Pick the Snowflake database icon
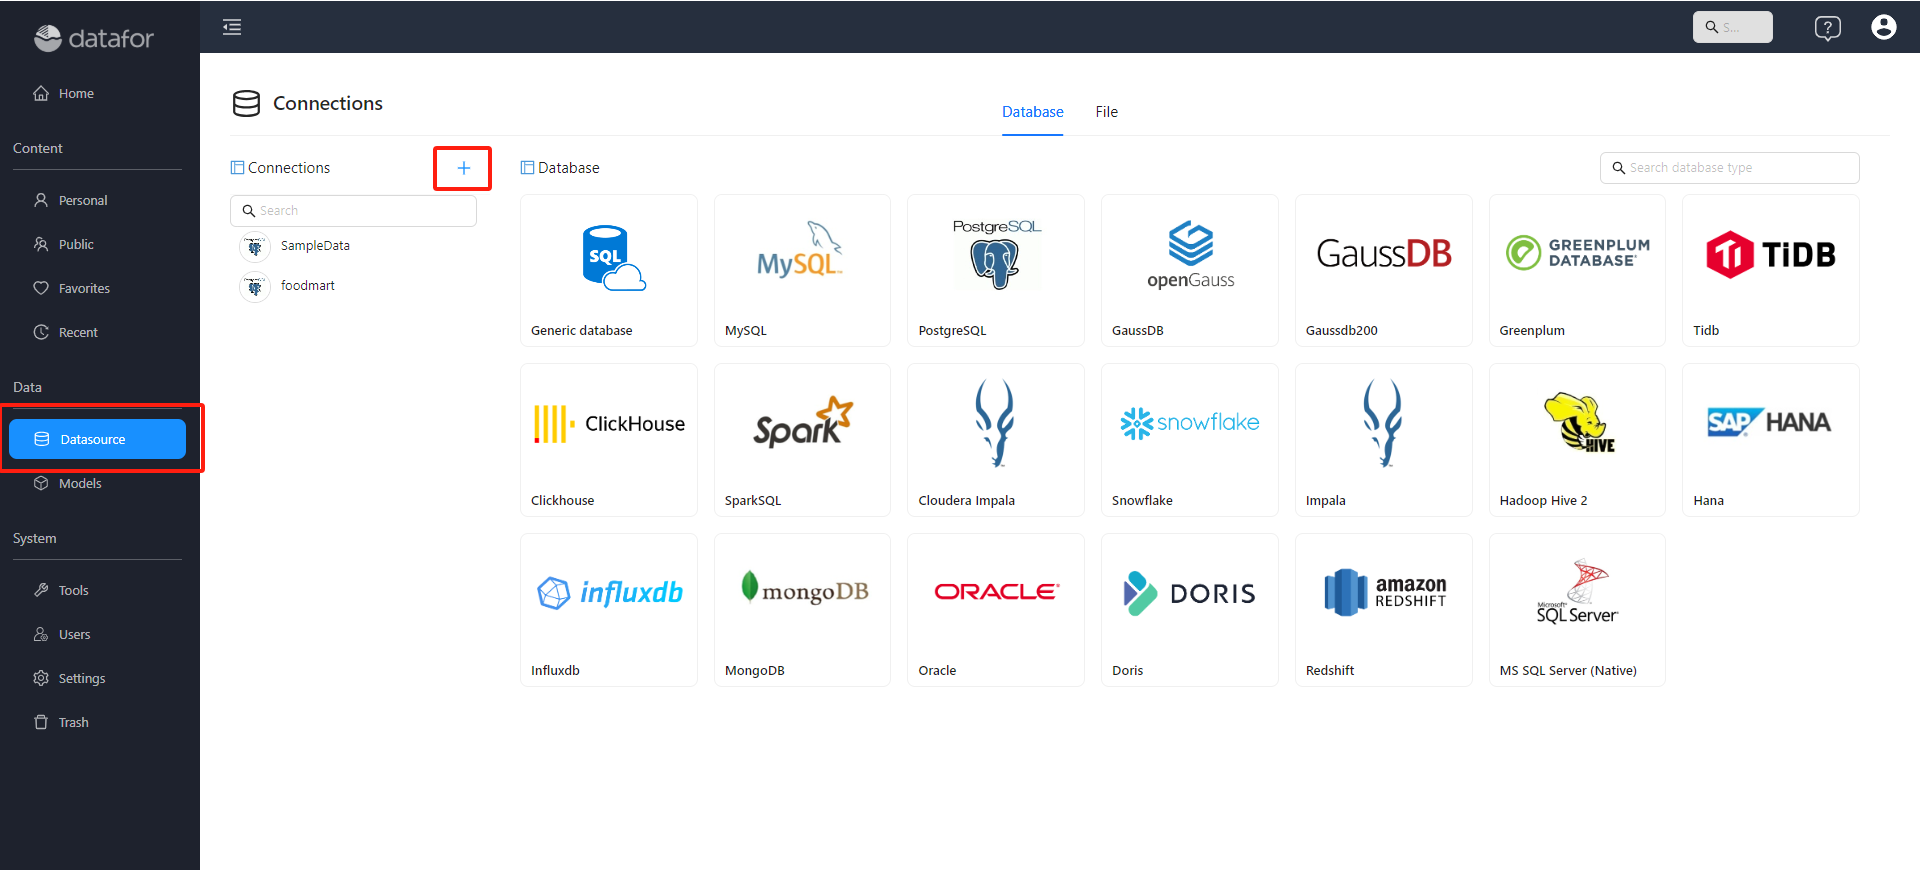The height and width of the screenshot is (870, 1920). 1189,424
